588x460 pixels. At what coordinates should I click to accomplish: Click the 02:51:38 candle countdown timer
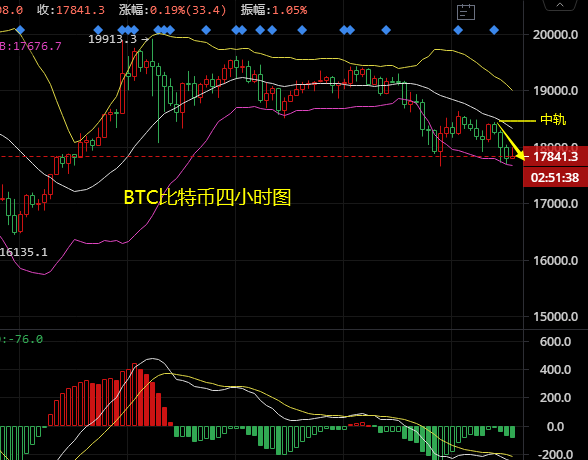pos(555,177)
